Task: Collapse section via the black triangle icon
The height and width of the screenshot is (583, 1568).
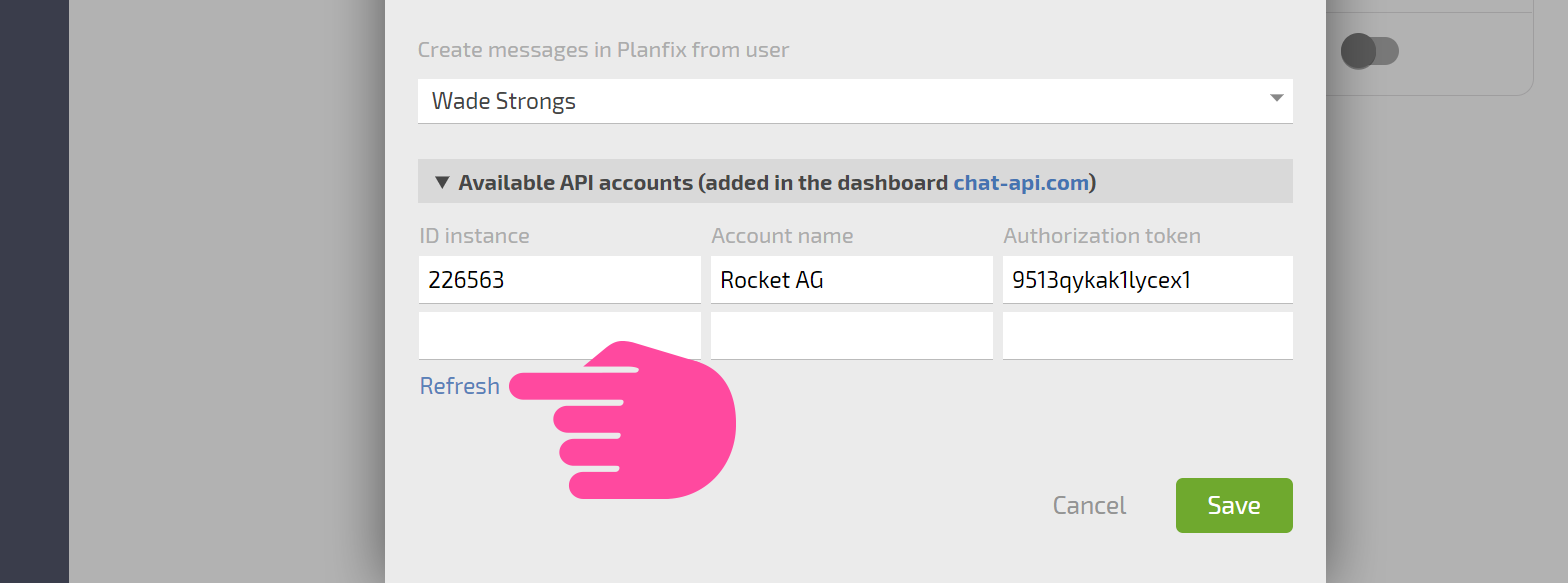Action: pyautogui.click(x=442, y=182)
